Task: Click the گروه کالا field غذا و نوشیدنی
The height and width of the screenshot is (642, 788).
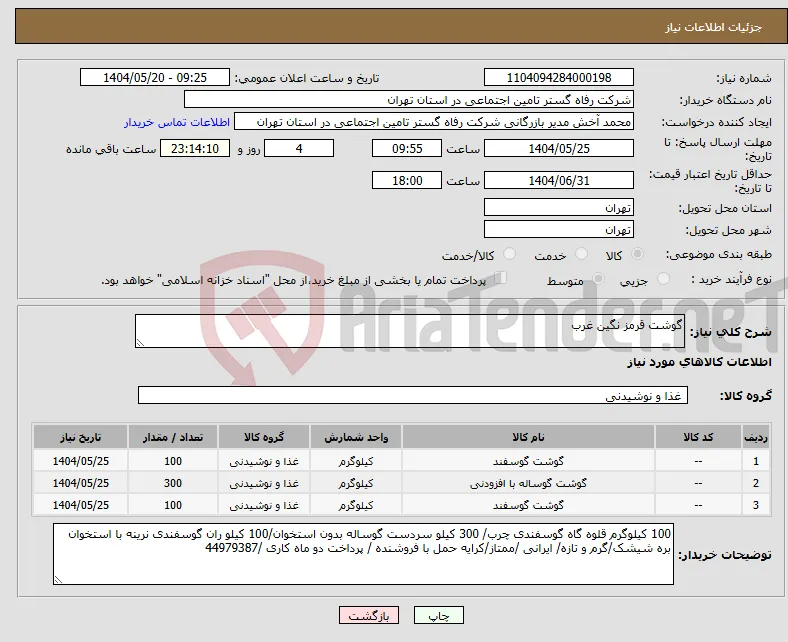Action: (x=413, y=395)
